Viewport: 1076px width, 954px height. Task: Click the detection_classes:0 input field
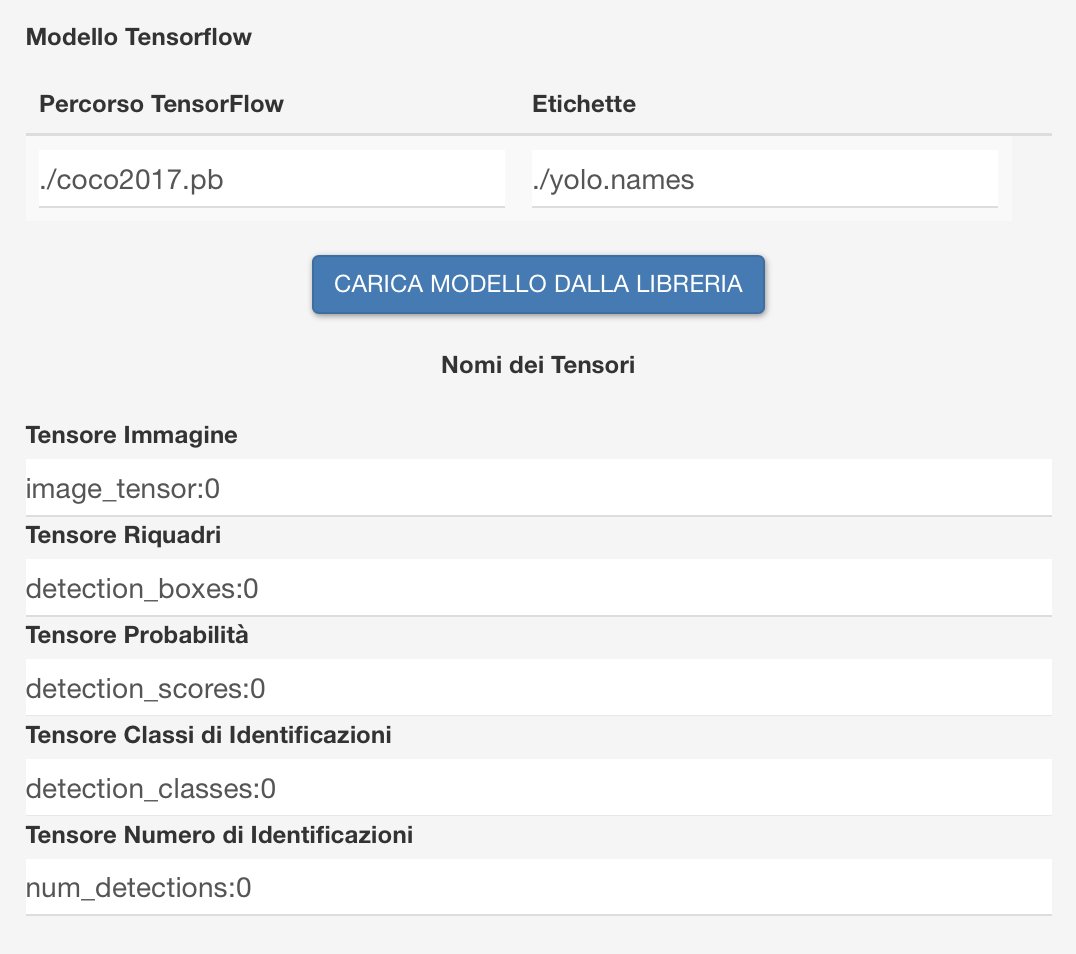click(x=539, y=787)
